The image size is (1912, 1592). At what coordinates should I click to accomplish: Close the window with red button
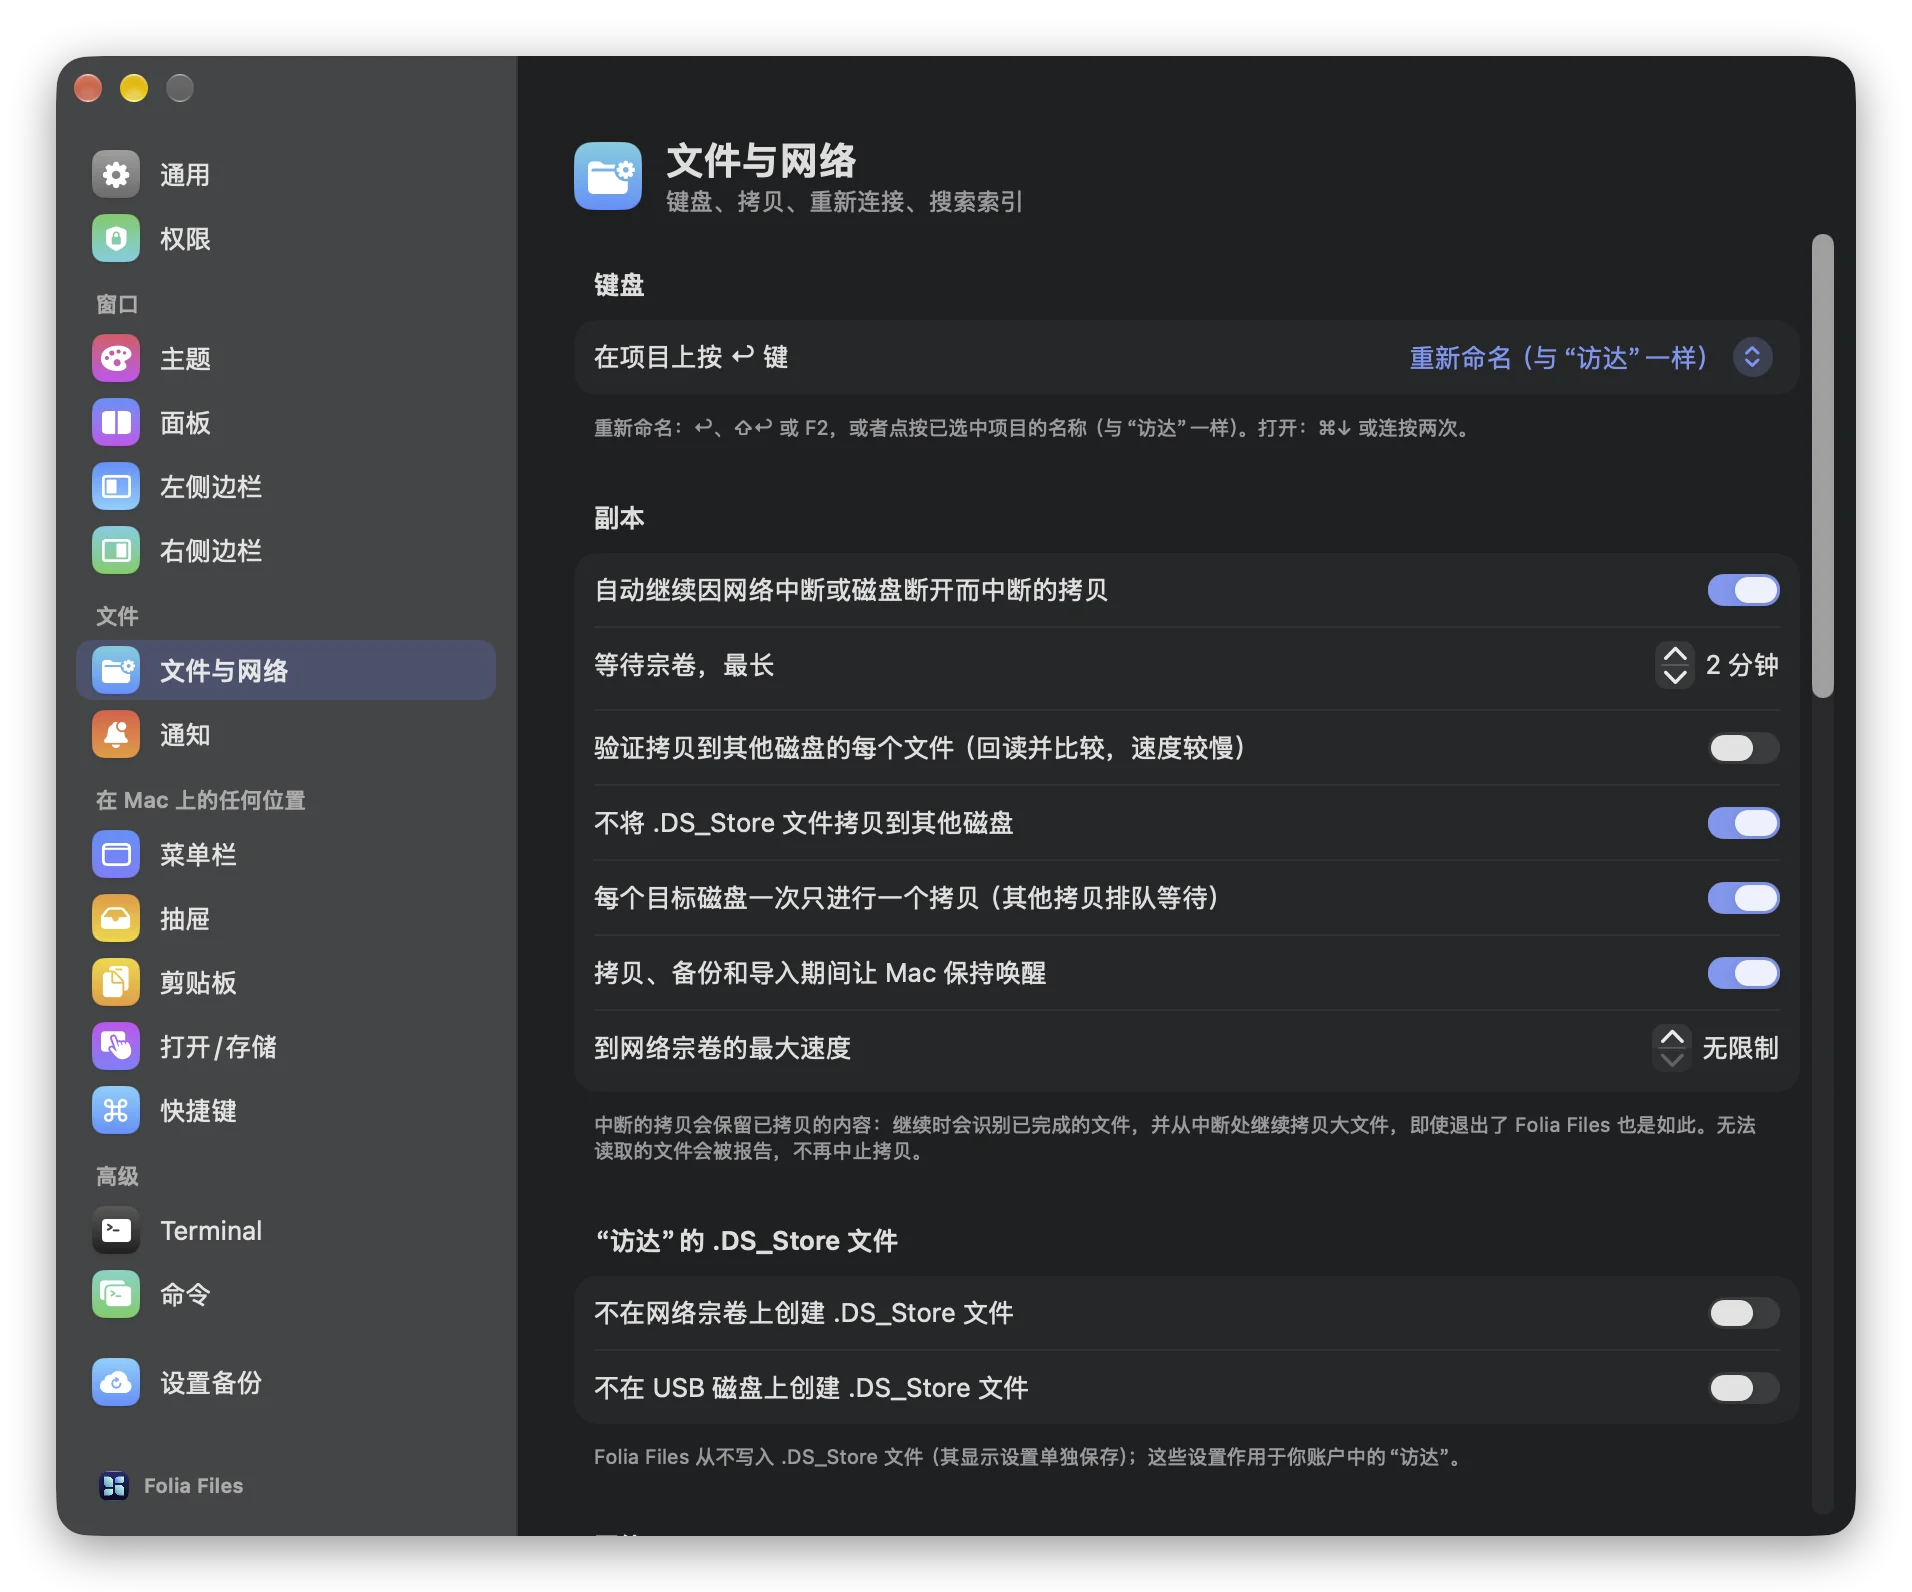coord(88,88)
